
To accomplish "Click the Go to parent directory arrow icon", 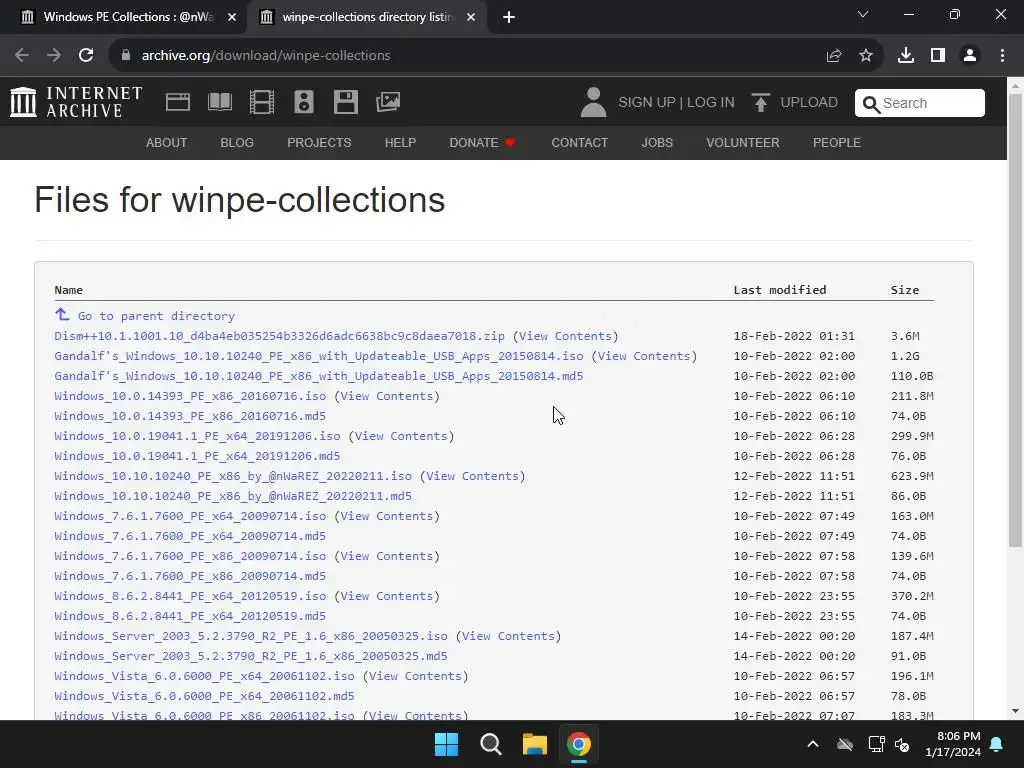I will click(x=62, y=315).
